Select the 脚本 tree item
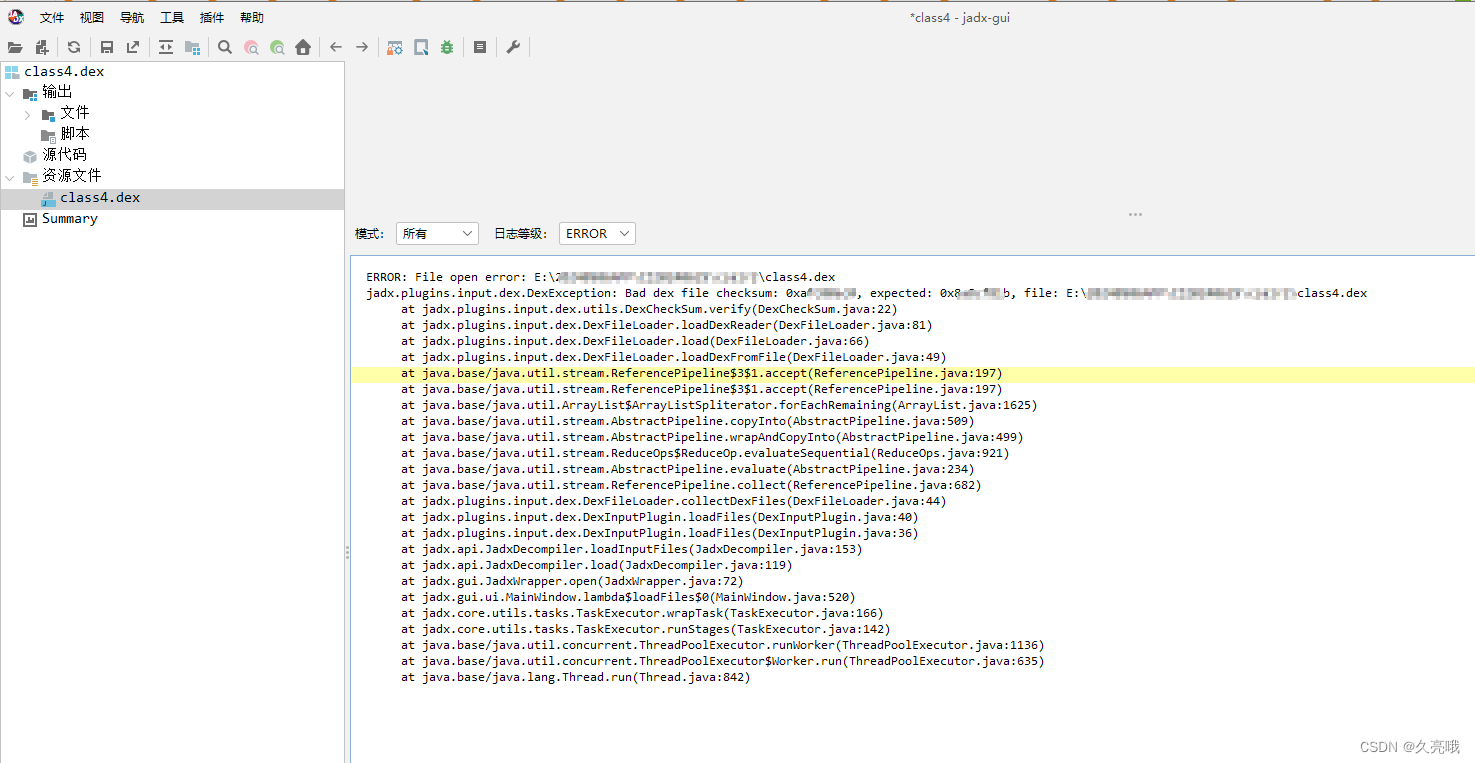The width and height of the screenshot is (1475, 763). (x=75, y=134)
